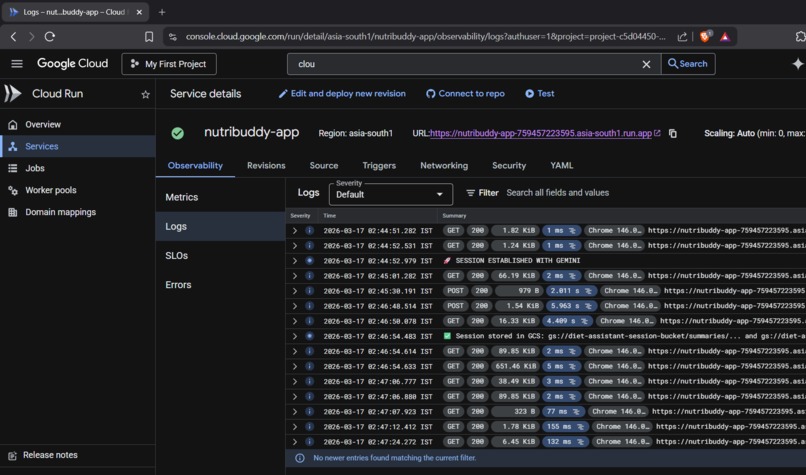Open a new browser tab with plus
Image resolution: width=806 pixels, height=475 pixels.
(162, 12)
